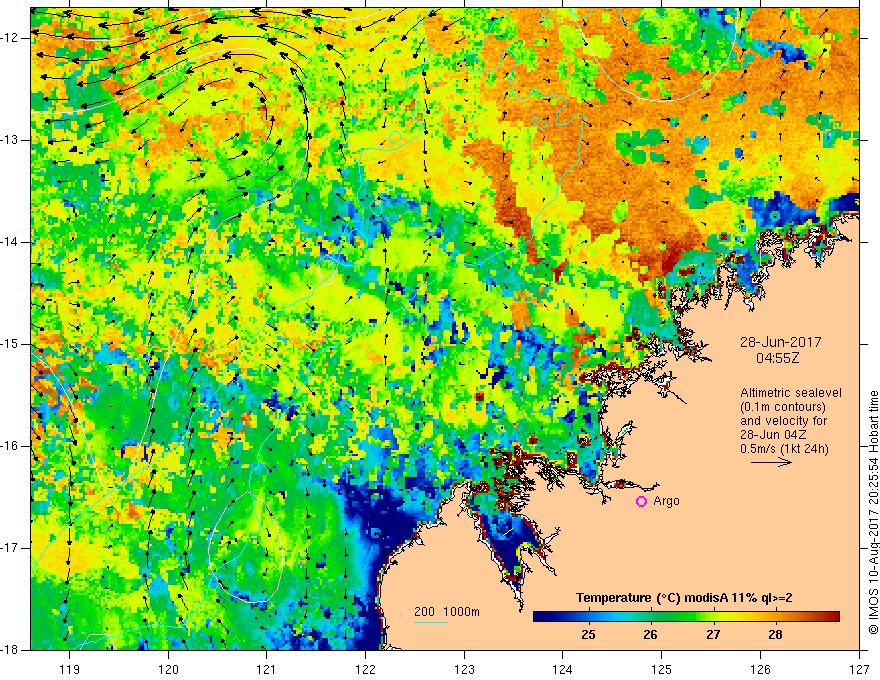Click the cyan bathymetry legend line
880x680 pixels.
point(430,622)
